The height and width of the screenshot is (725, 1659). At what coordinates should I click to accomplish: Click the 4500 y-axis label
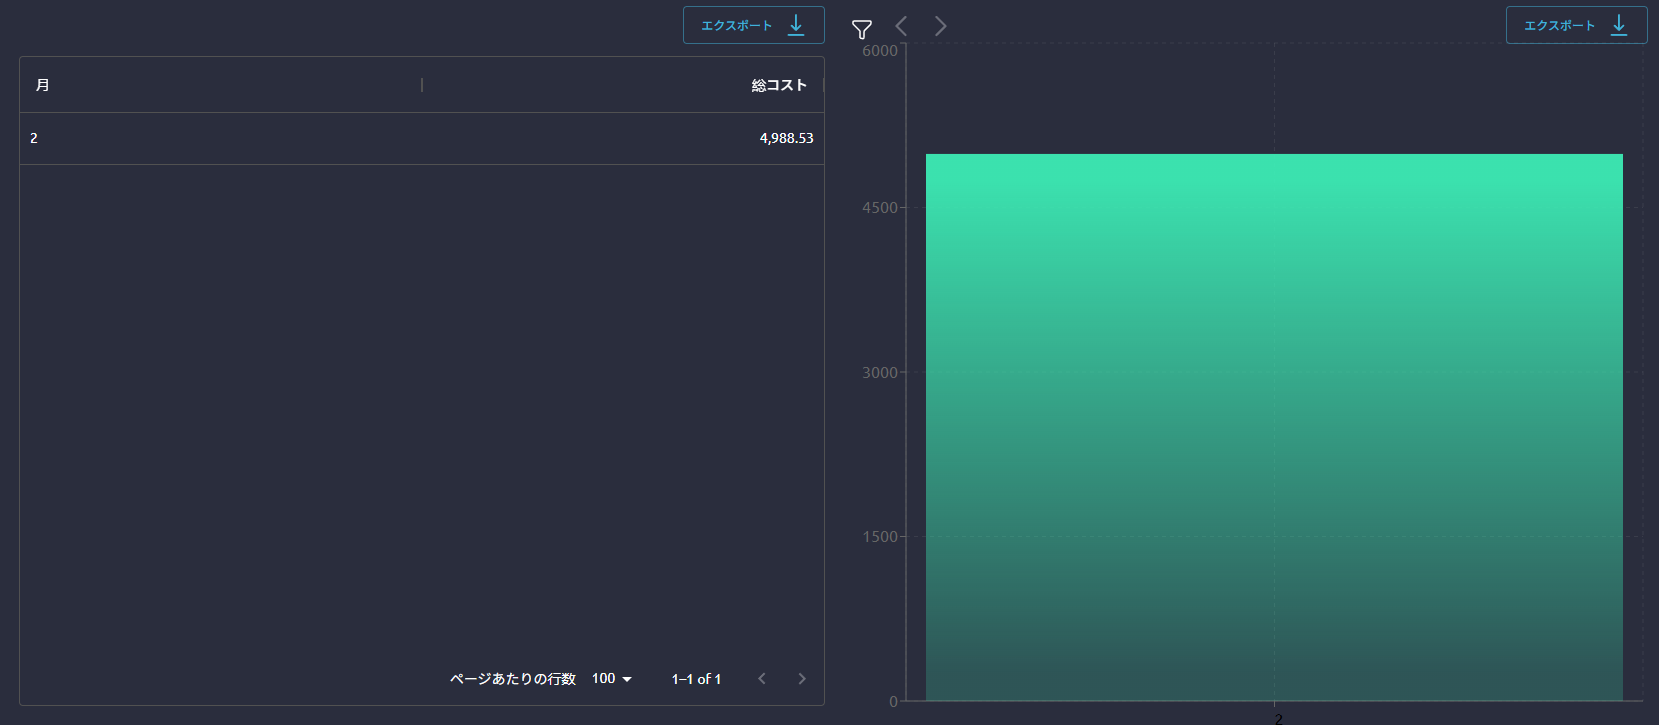coord(879,208)
